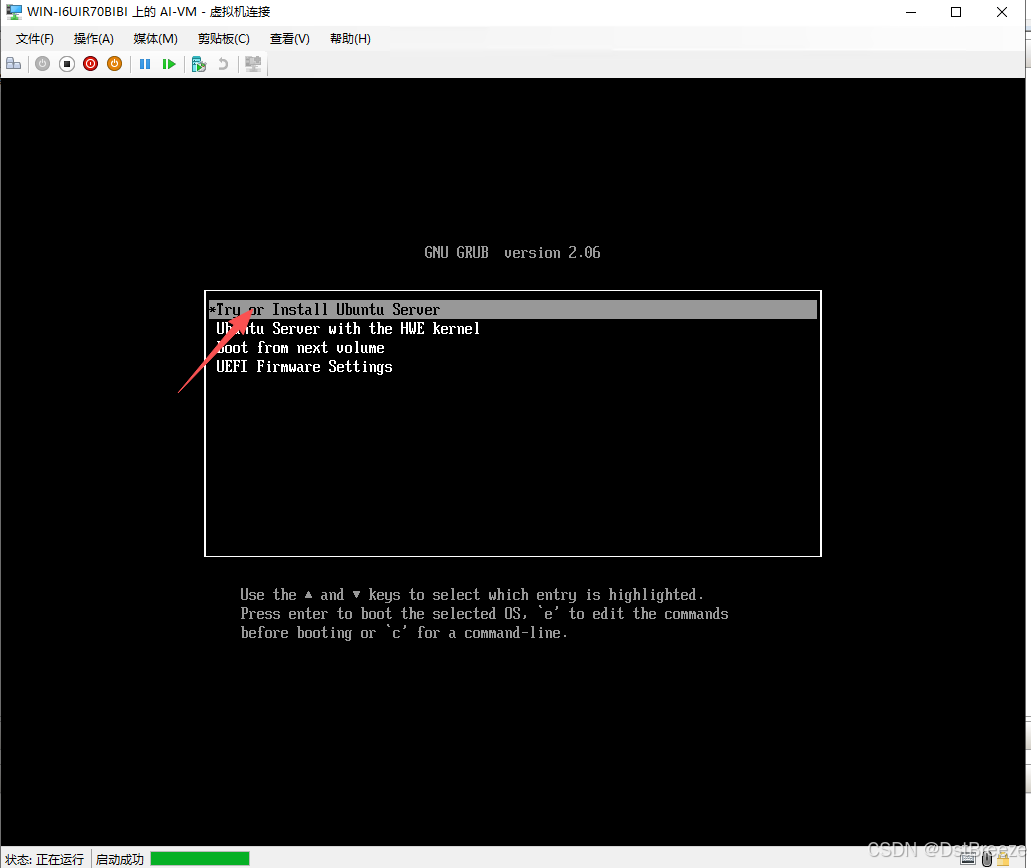Create a checkpoint with the toolbar icon
The height and width of the screenshot is (868, 1031).
tap(199, 64)
